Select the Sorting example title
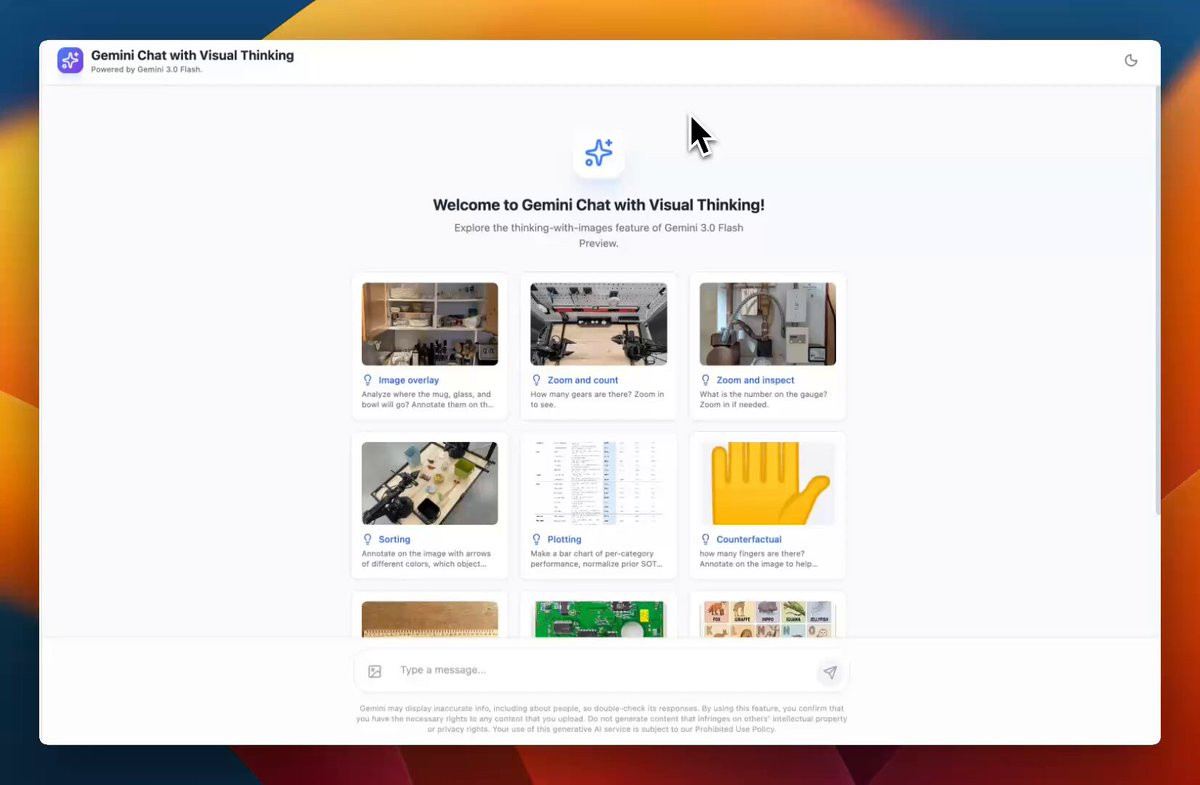Screen dimensions: 1200x785 tap(394, 539)
